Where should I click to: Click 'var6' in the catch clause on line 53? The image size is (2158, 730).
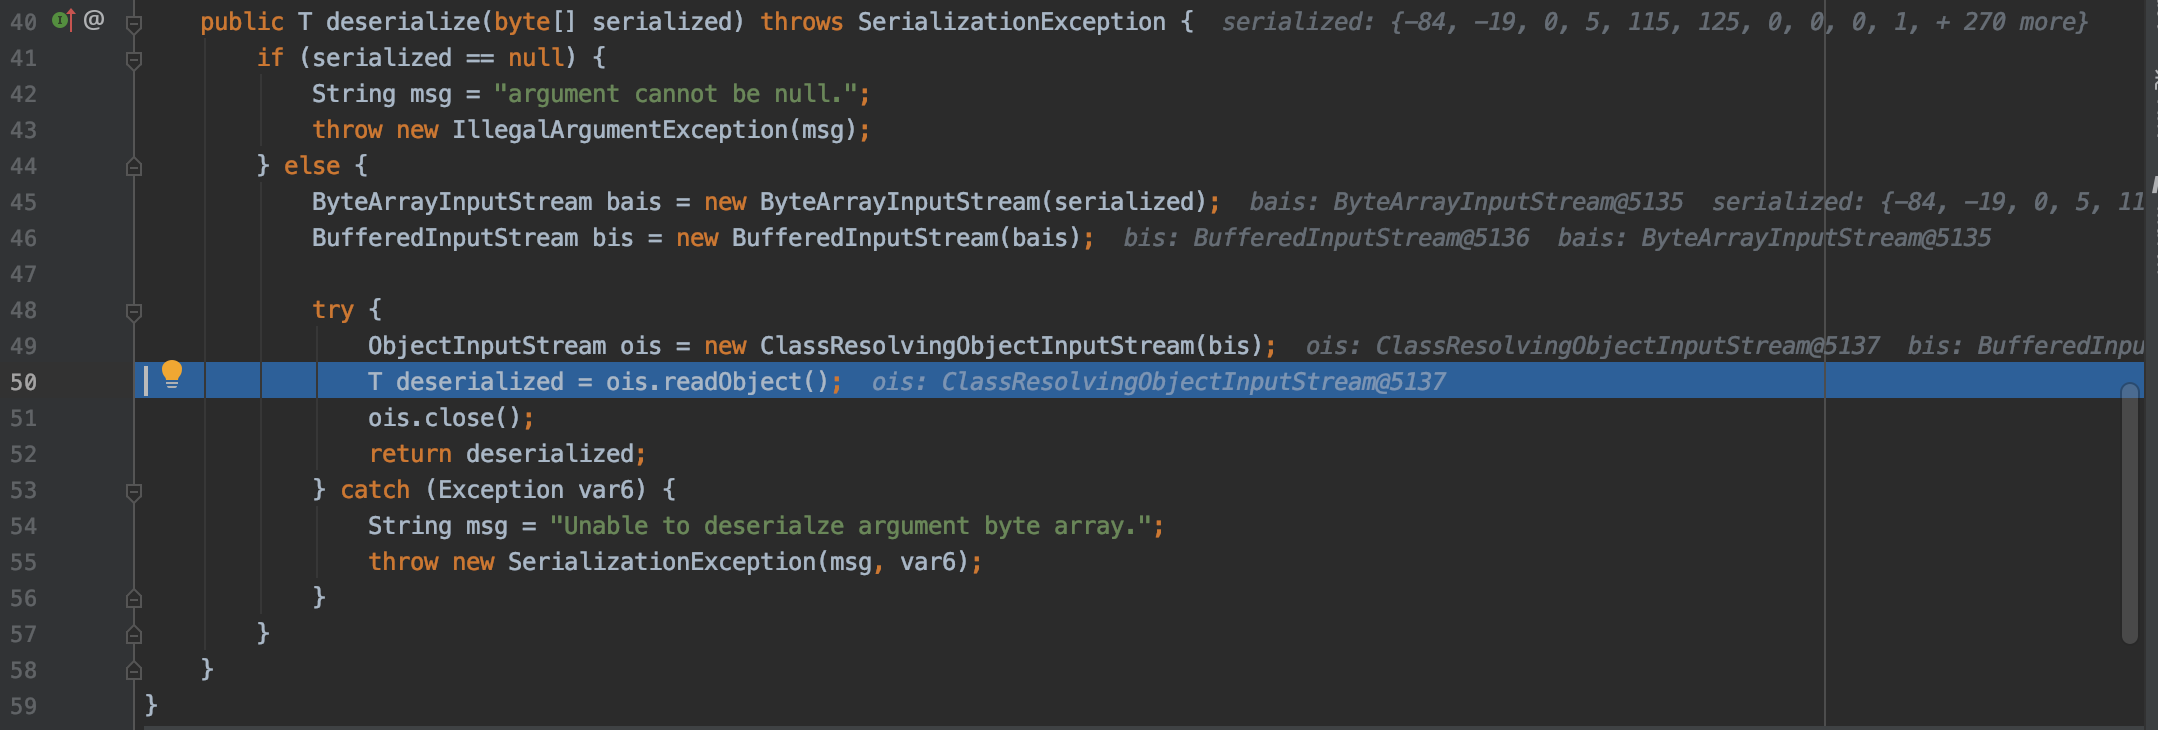pos(606,490)
